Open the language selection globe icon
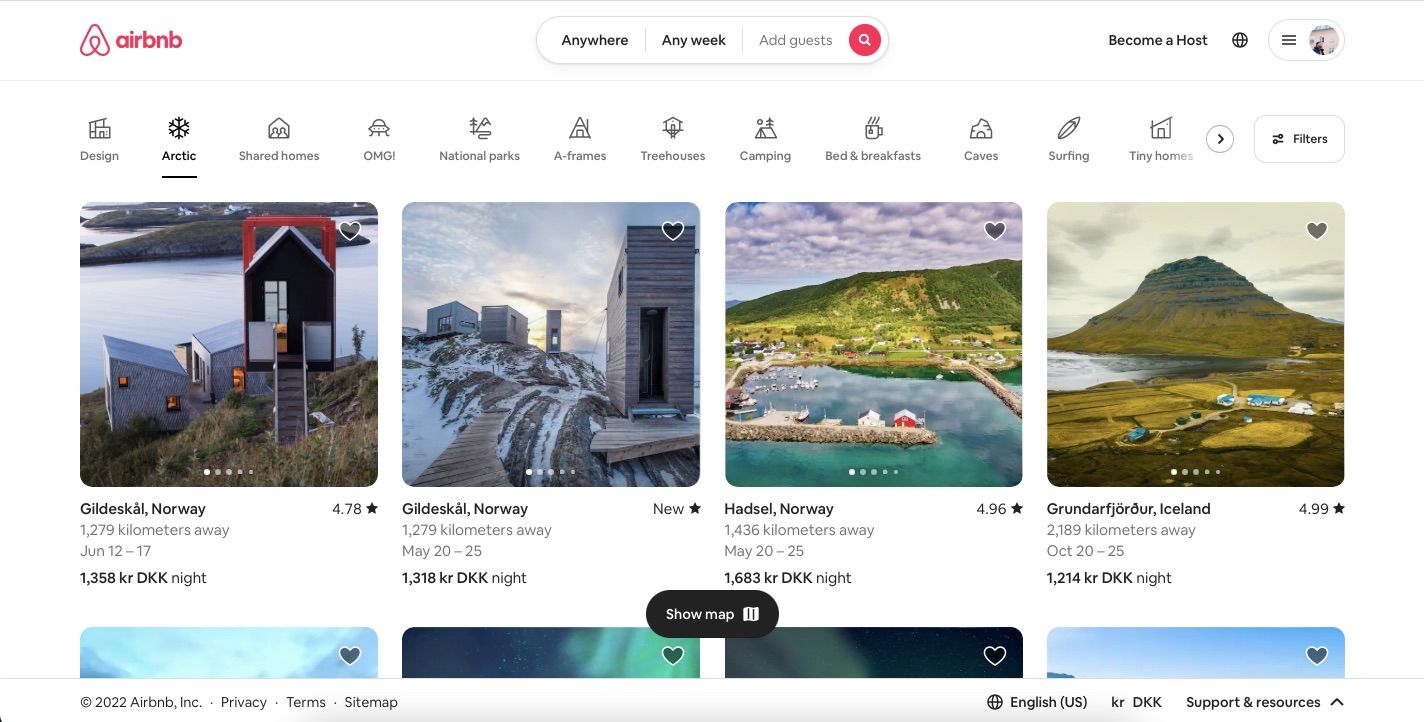This screenshot has width=1424, height=722. (x=1240, y=40)
